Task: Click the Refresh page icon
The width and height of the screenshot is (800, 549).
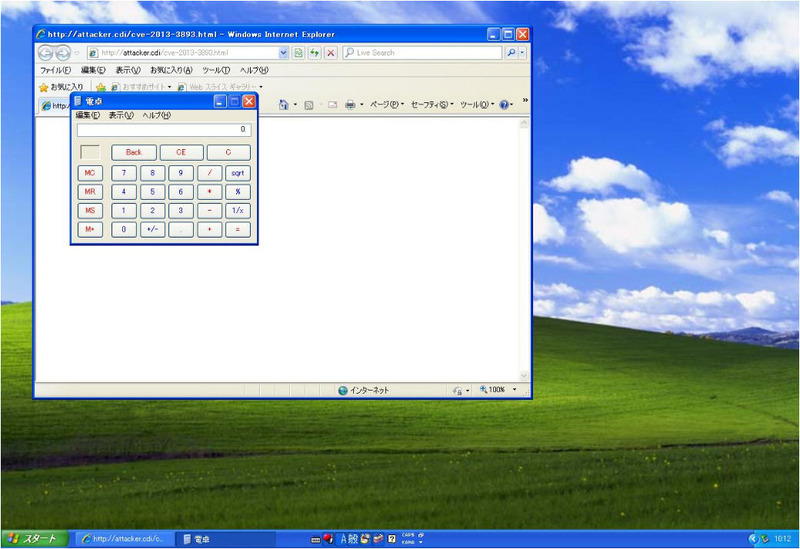Action: tap(315, 53)
